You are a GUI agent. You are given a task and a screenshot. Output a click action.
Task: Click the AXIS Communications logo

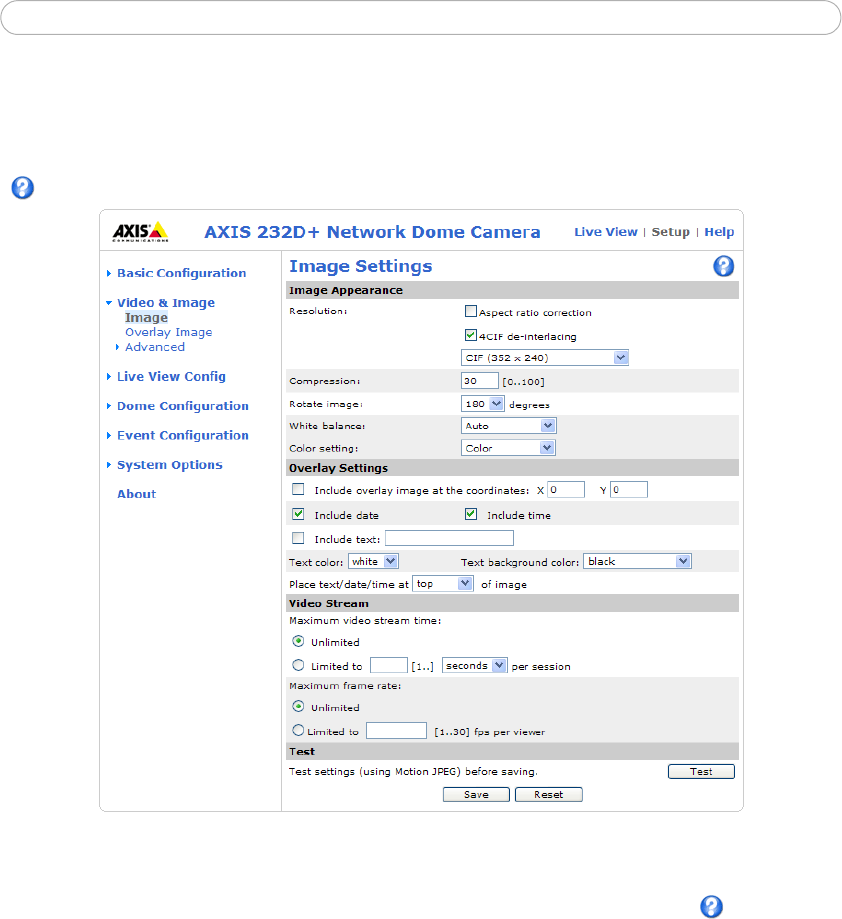(x=140, y=232)
